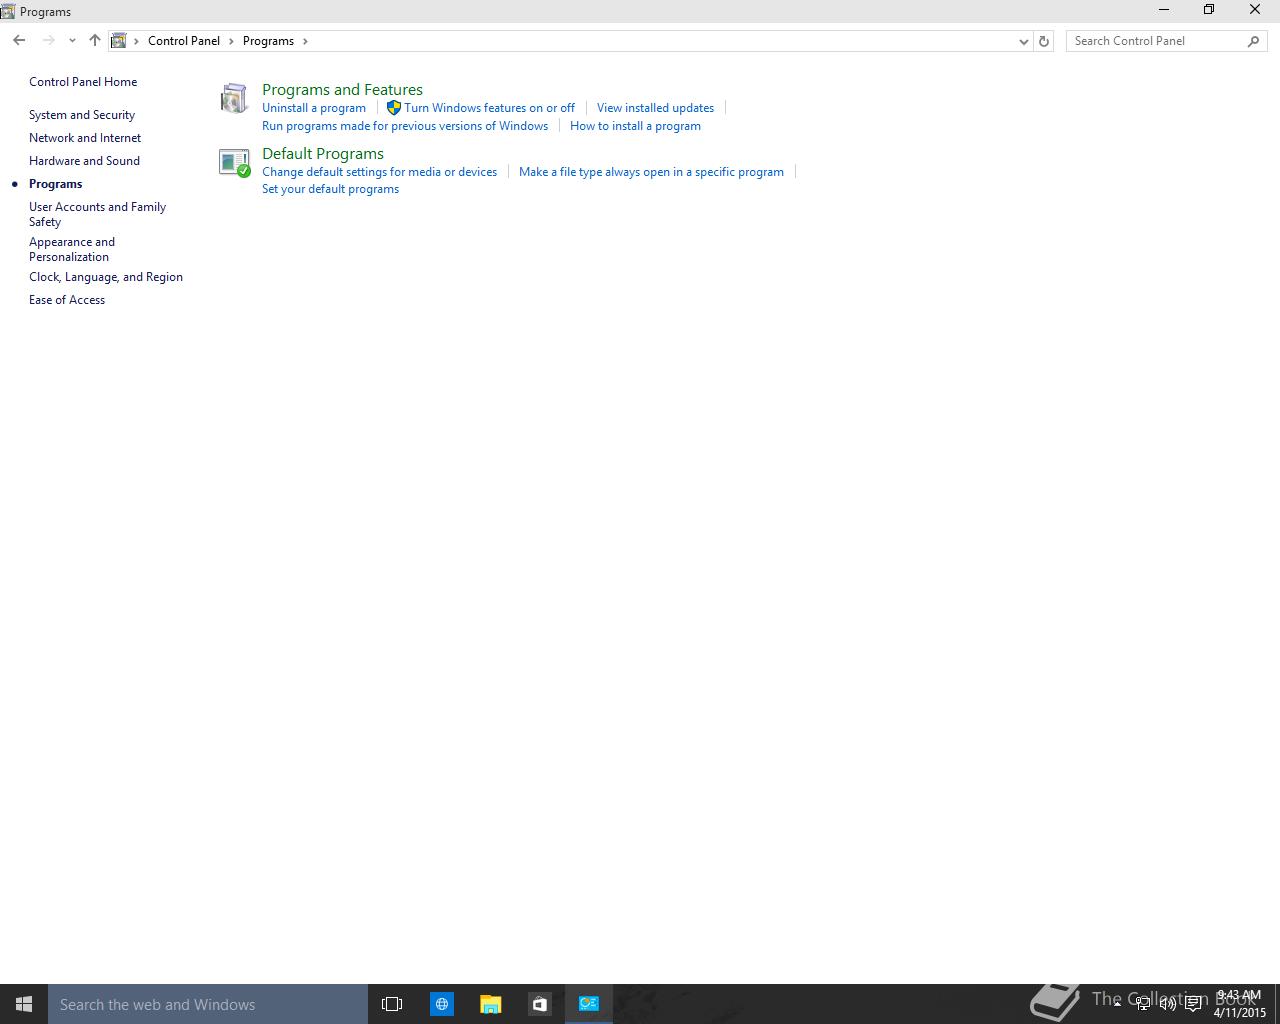Click the Control Panel icon in address bar
Image resolution: width=1280 pixels, height=1024 pixels.
[119, 41]
